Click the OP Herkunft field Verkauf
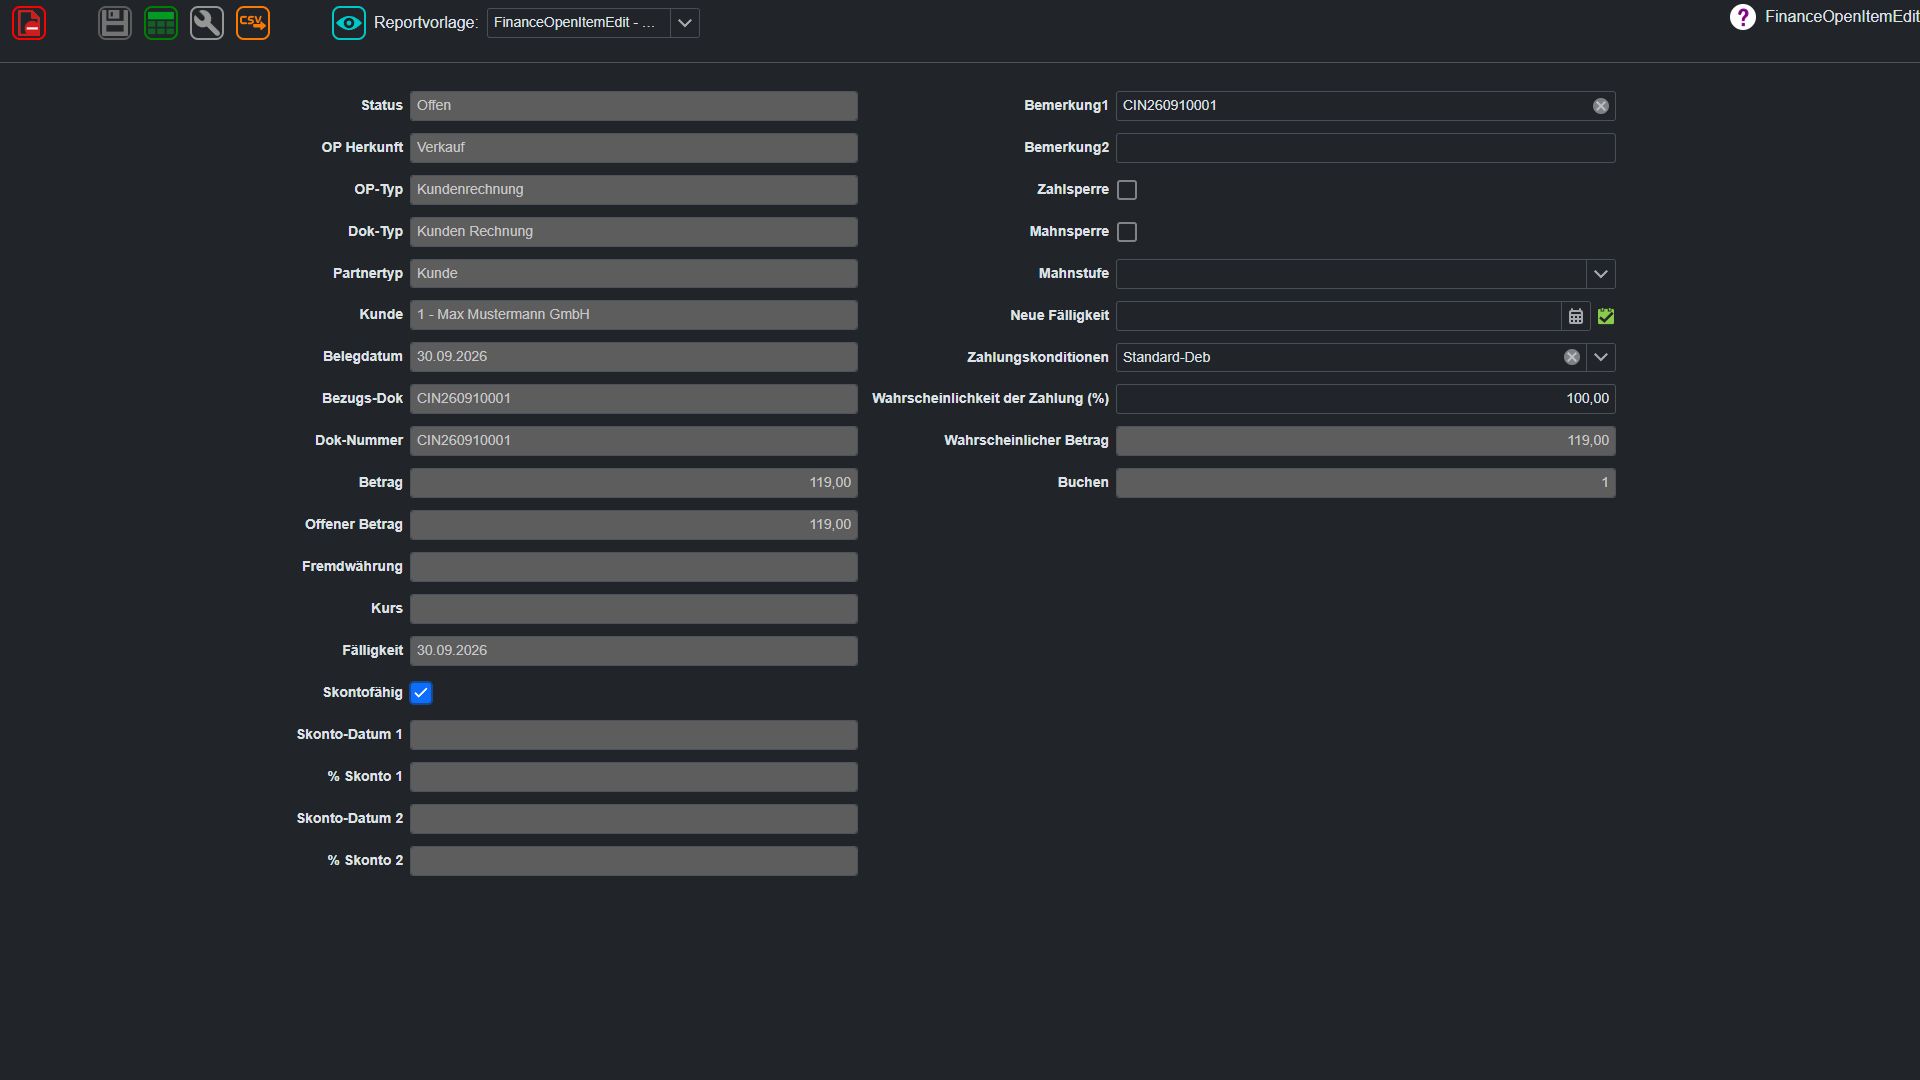The height and width of the screenshot is (1080, 1920). pos(634,148)
